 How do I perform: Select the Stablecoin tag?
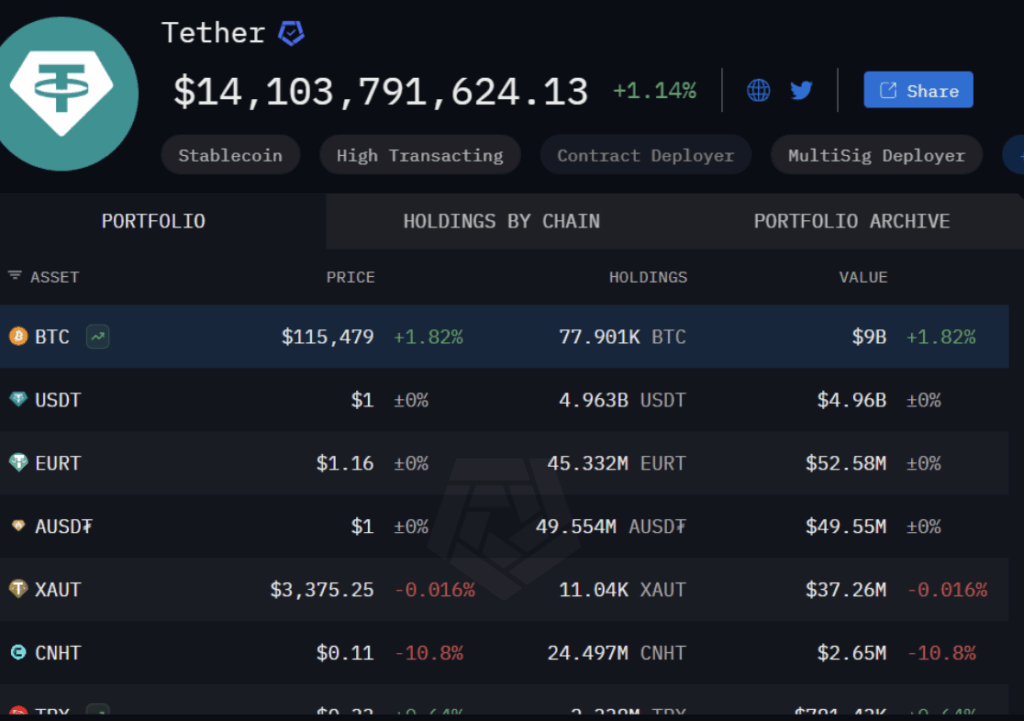pos(230,155)
